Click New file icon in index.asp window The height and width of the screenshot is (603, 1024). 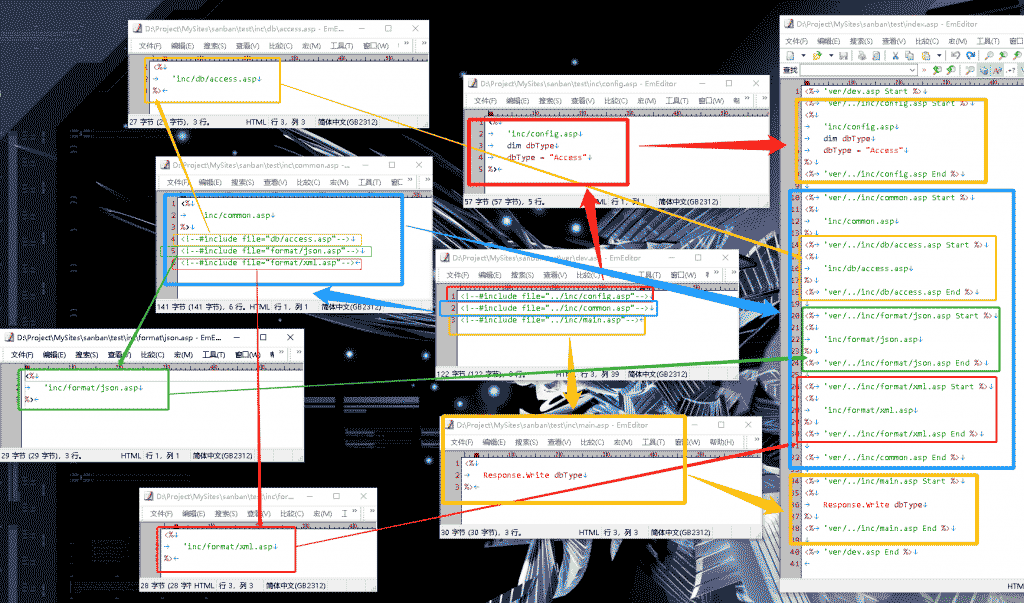coord(790,56)
